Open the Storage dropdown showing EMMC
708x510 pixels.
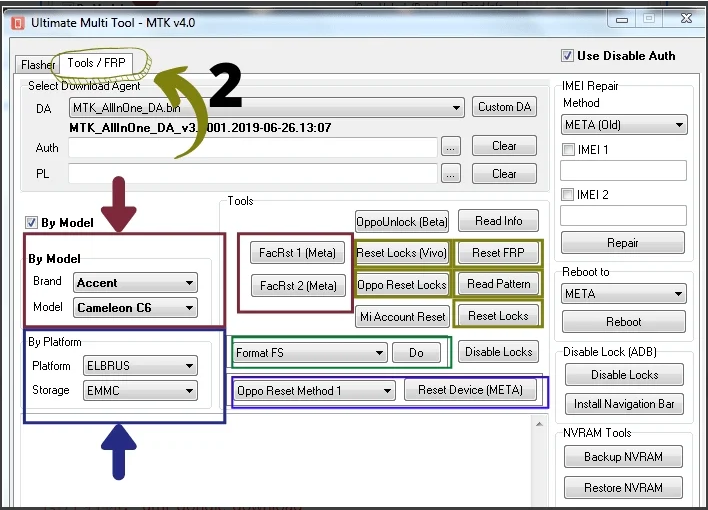pyautogui.click(x=140, y=390)
